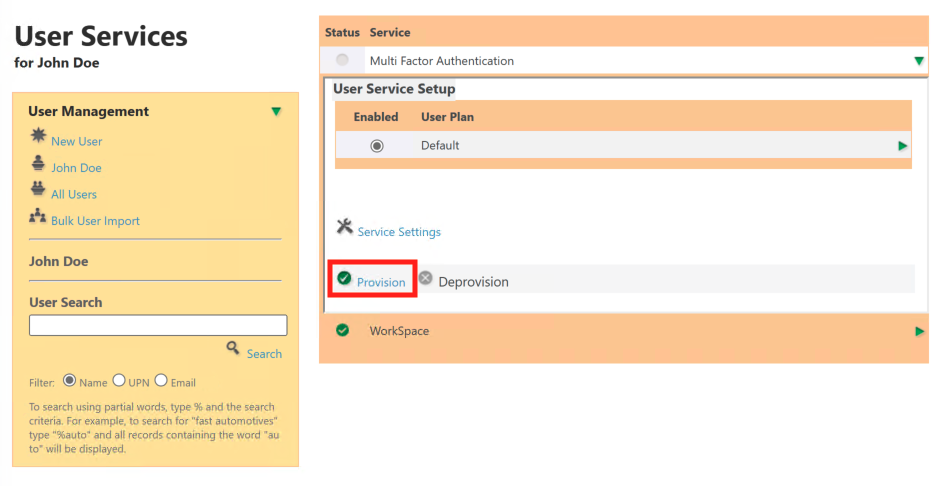Click the Service Settings wrench icon
The height and width of the screenshot is (486, 939).
click(344, 227)
